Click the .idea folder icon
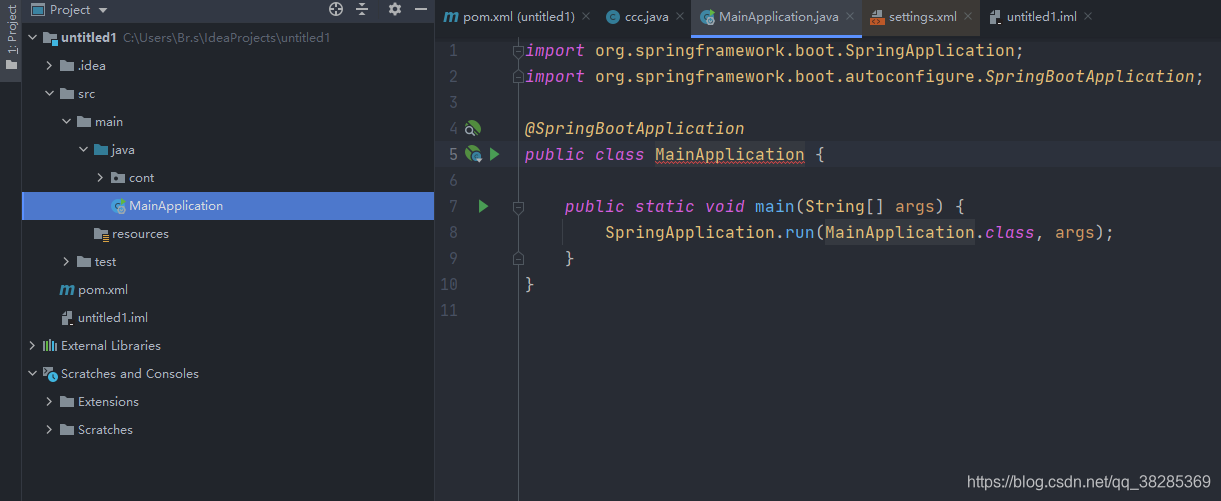Screen dimensions: 1221x501 (x=67, y=66)
